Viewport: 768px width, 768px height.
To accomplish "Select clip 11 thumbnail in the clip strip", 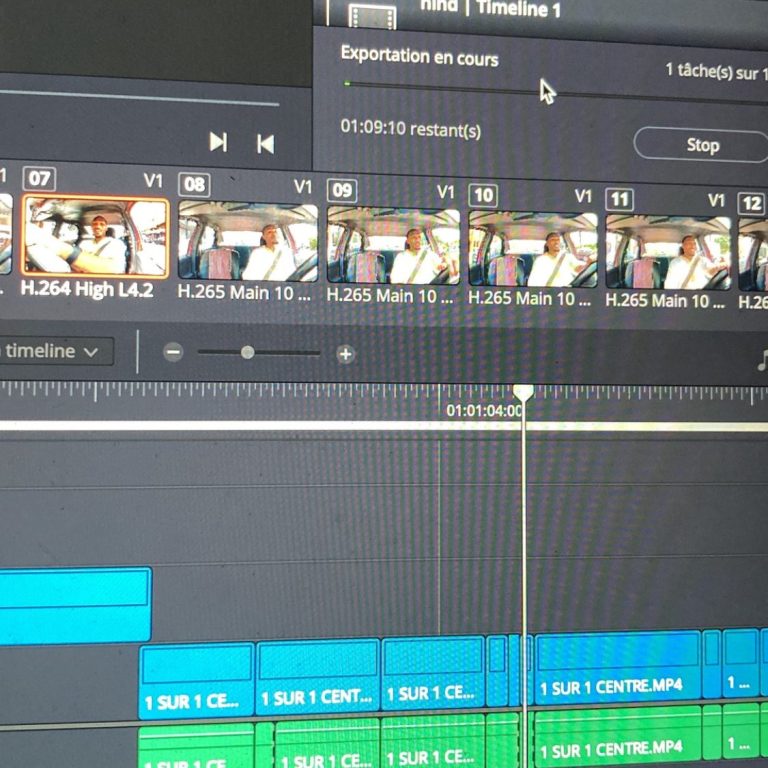I will [x=668, y=251].
